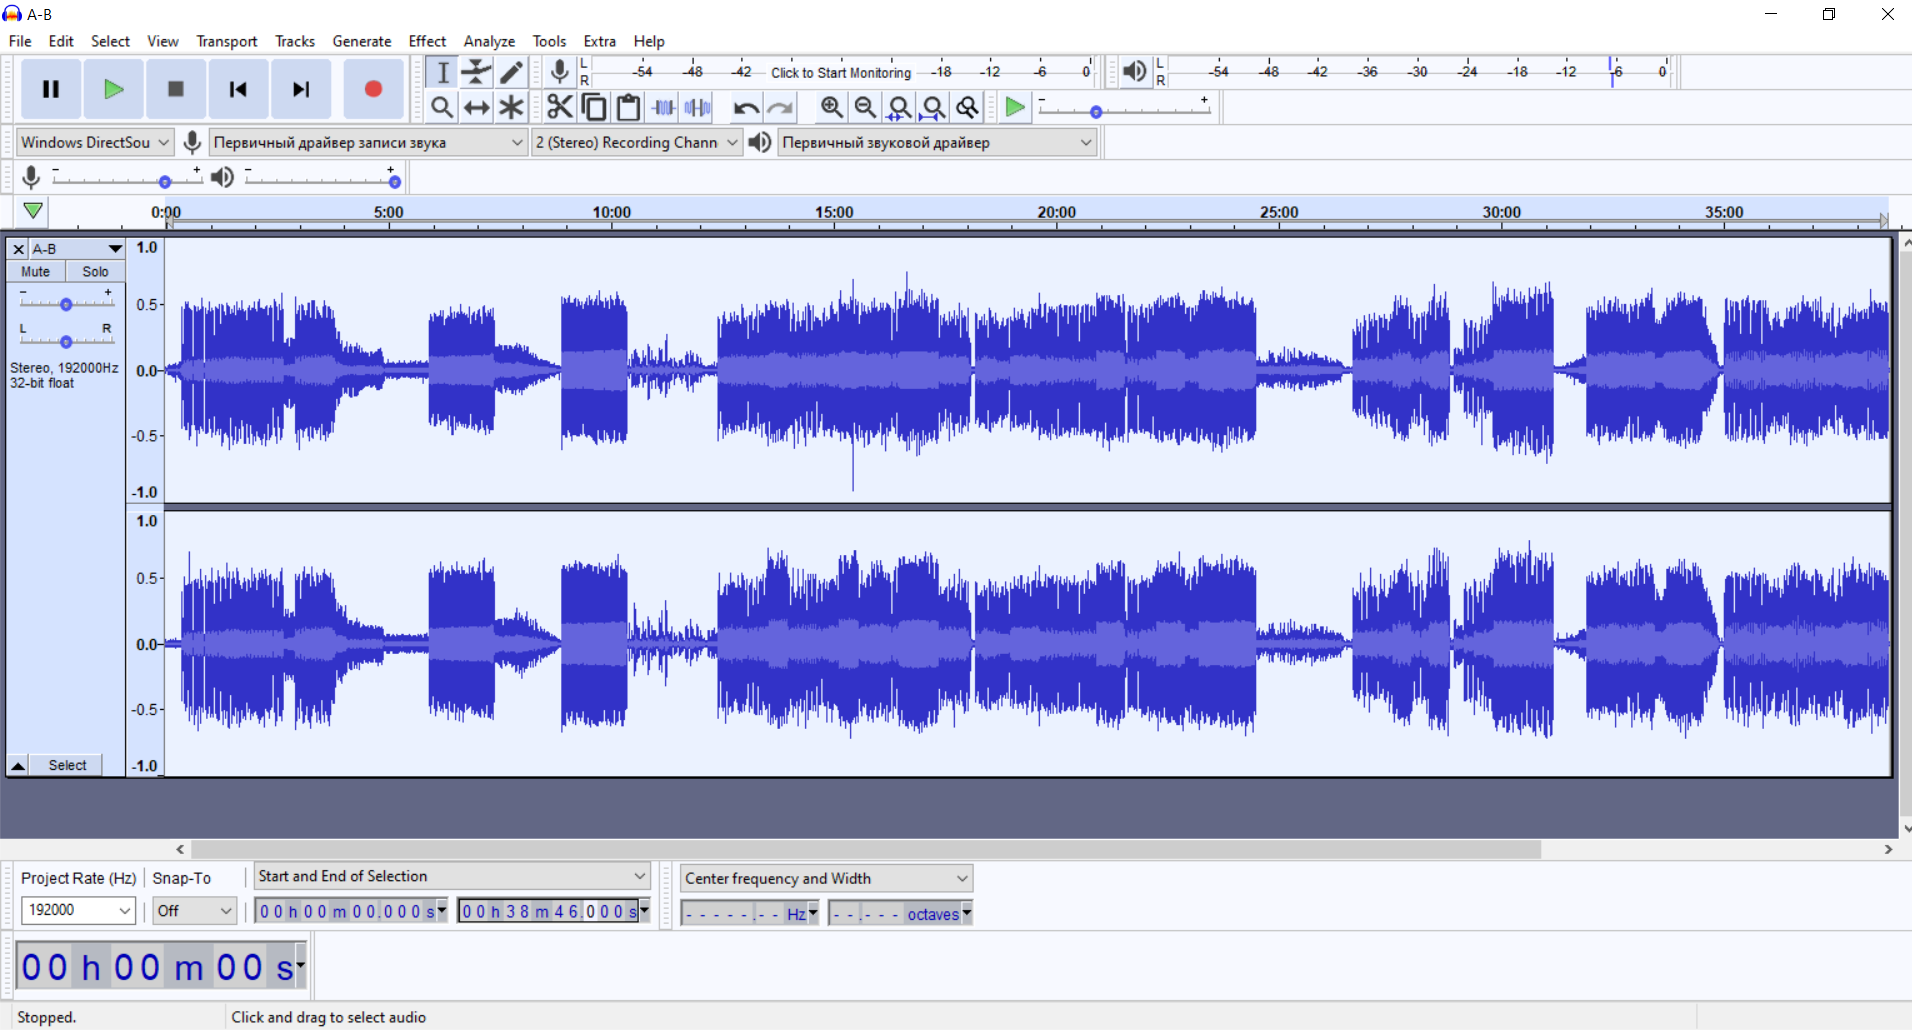Click the audio position time display
The width and height of the screenshot is (1912, 1030).
click(x=161, y=967)
